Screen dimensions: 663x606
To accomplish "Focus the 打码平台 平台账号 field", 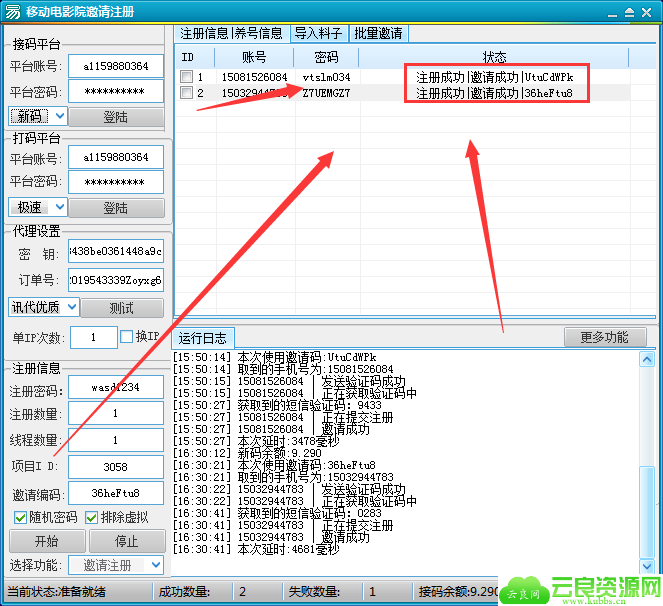I will click(116, 157).
